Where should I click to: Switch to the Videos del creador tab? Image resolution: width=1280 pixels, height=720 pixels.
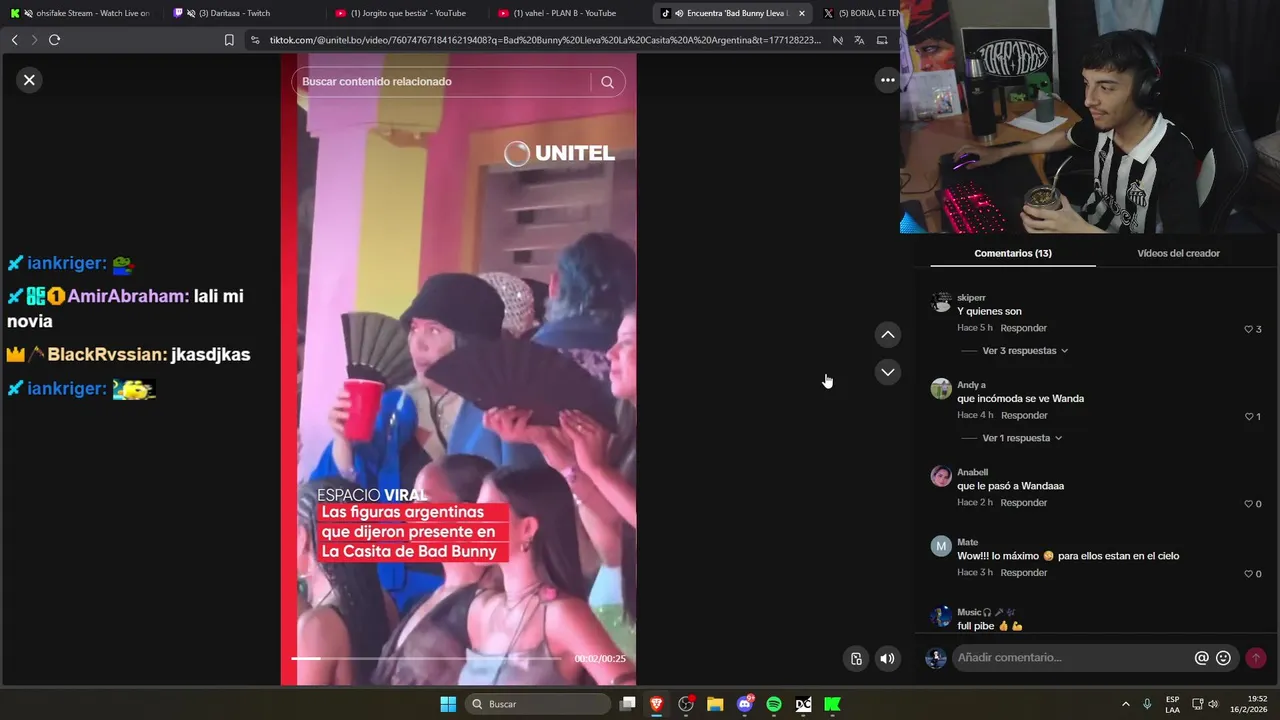point(1178,253)
